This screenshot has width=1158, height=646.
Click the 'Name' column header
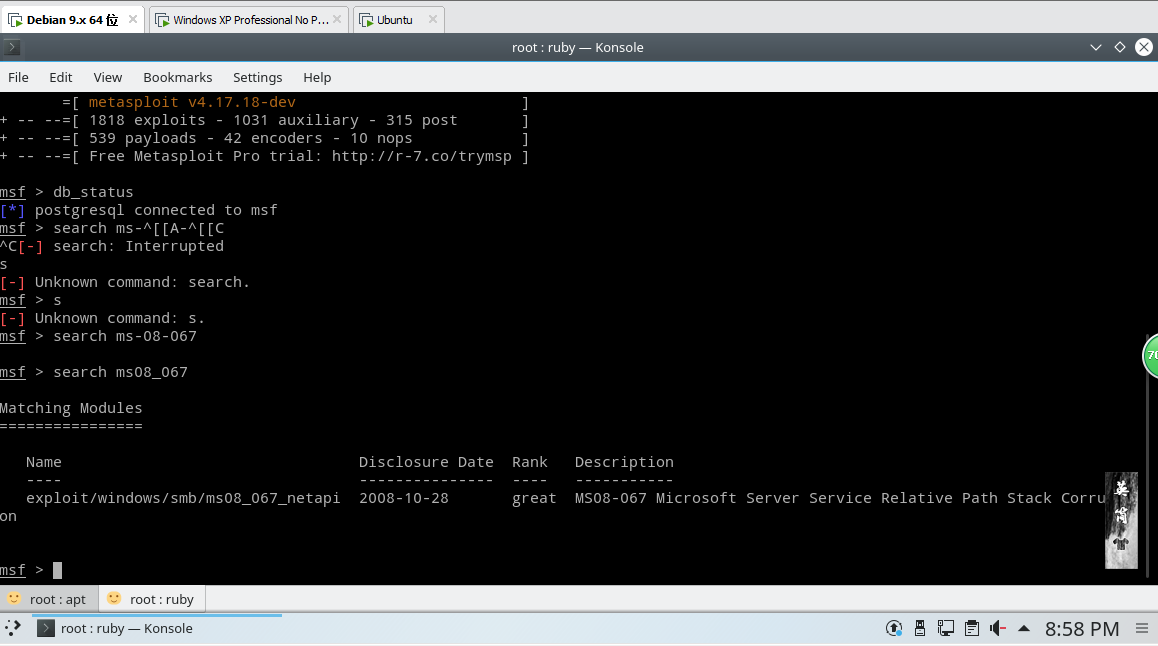tap(44, 462)
